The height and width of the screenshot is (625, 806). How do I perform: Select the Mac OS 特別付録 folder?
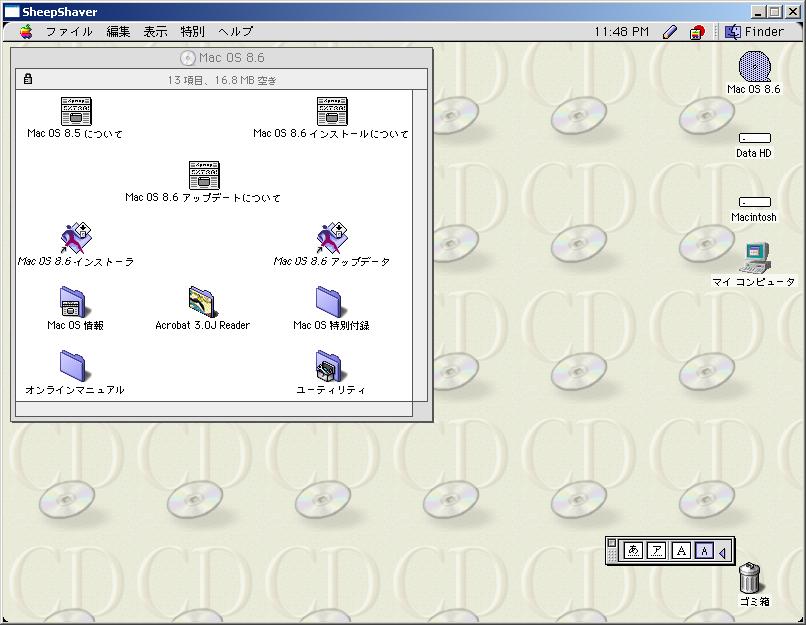[330, 302]
